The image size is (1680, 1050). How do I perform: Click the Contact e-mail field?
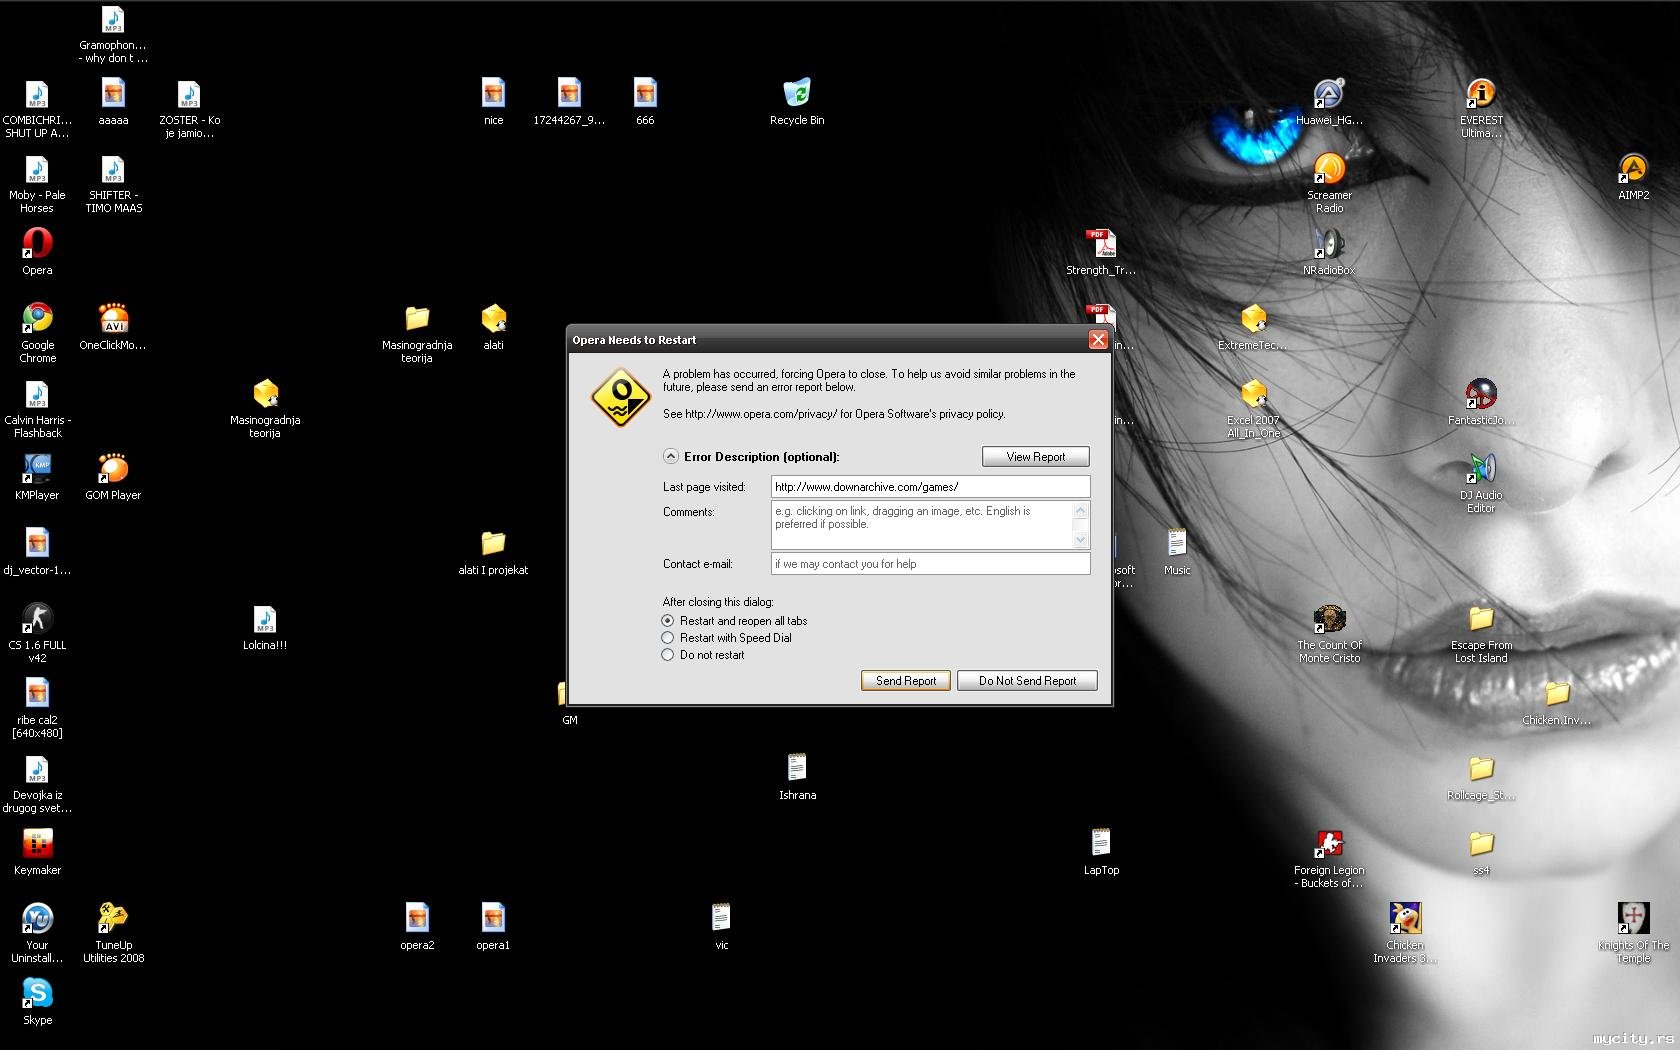coord(930,564)
